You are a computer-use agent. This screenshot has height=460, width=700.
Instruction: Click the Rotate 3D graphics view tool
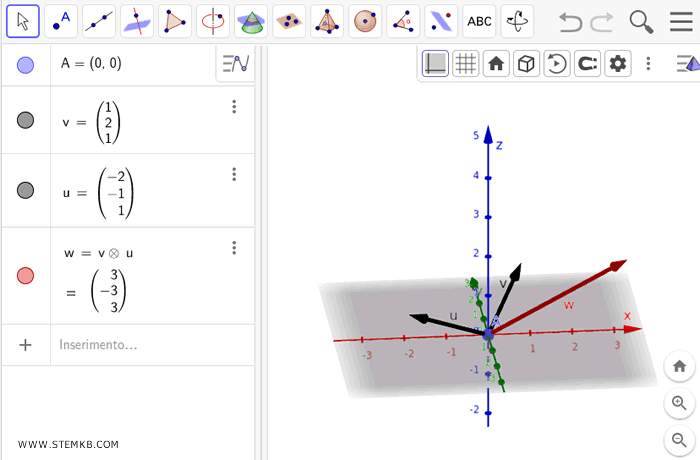tap(517, 20)
